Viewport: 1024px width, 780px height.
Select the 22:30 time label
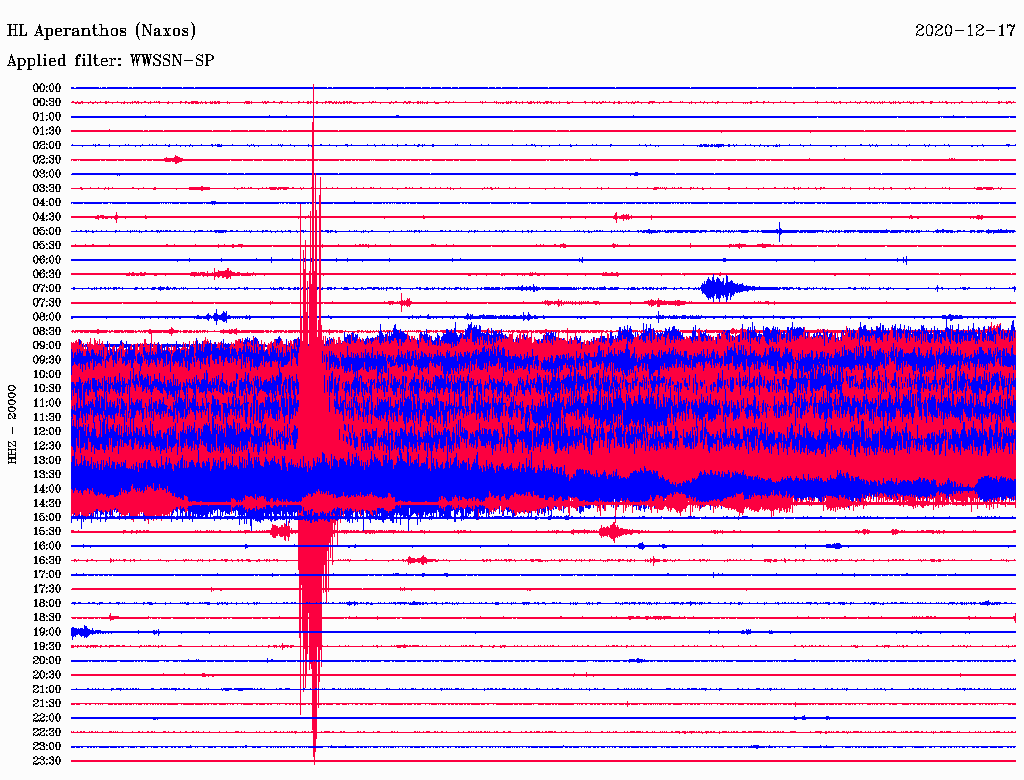47,732
